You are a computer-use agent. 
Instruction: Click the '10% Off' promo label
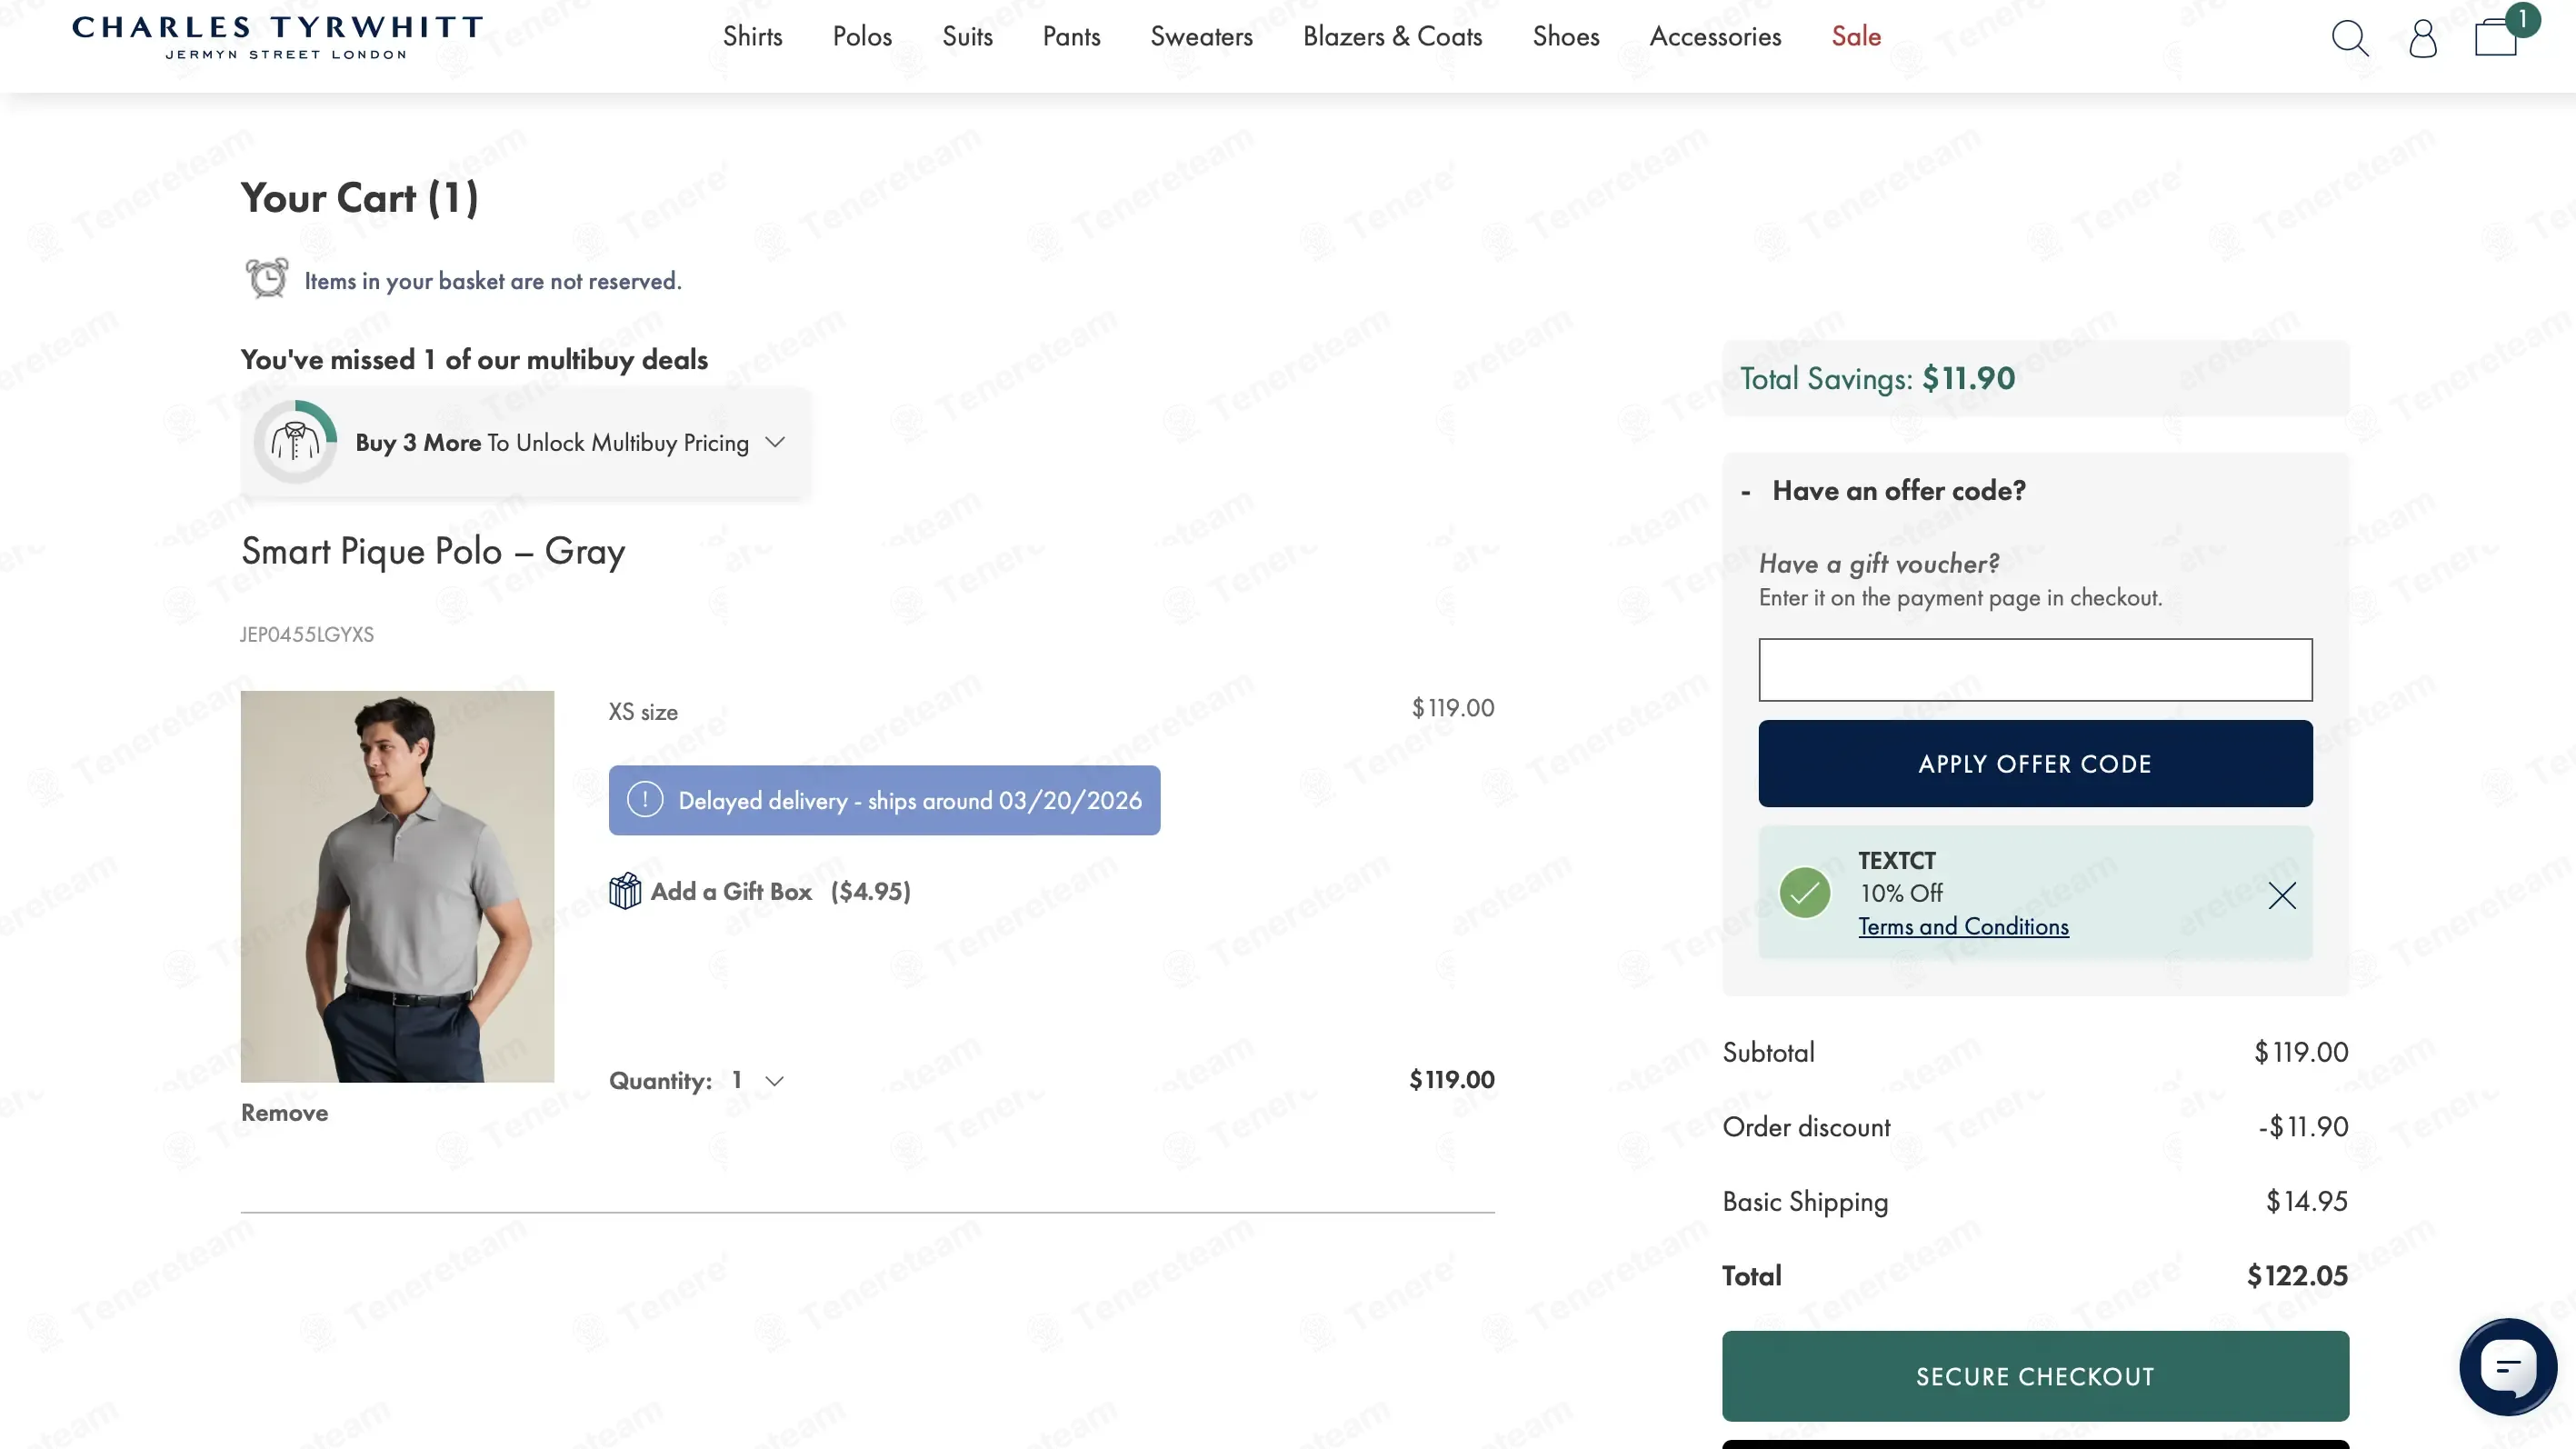(1900, 892)
